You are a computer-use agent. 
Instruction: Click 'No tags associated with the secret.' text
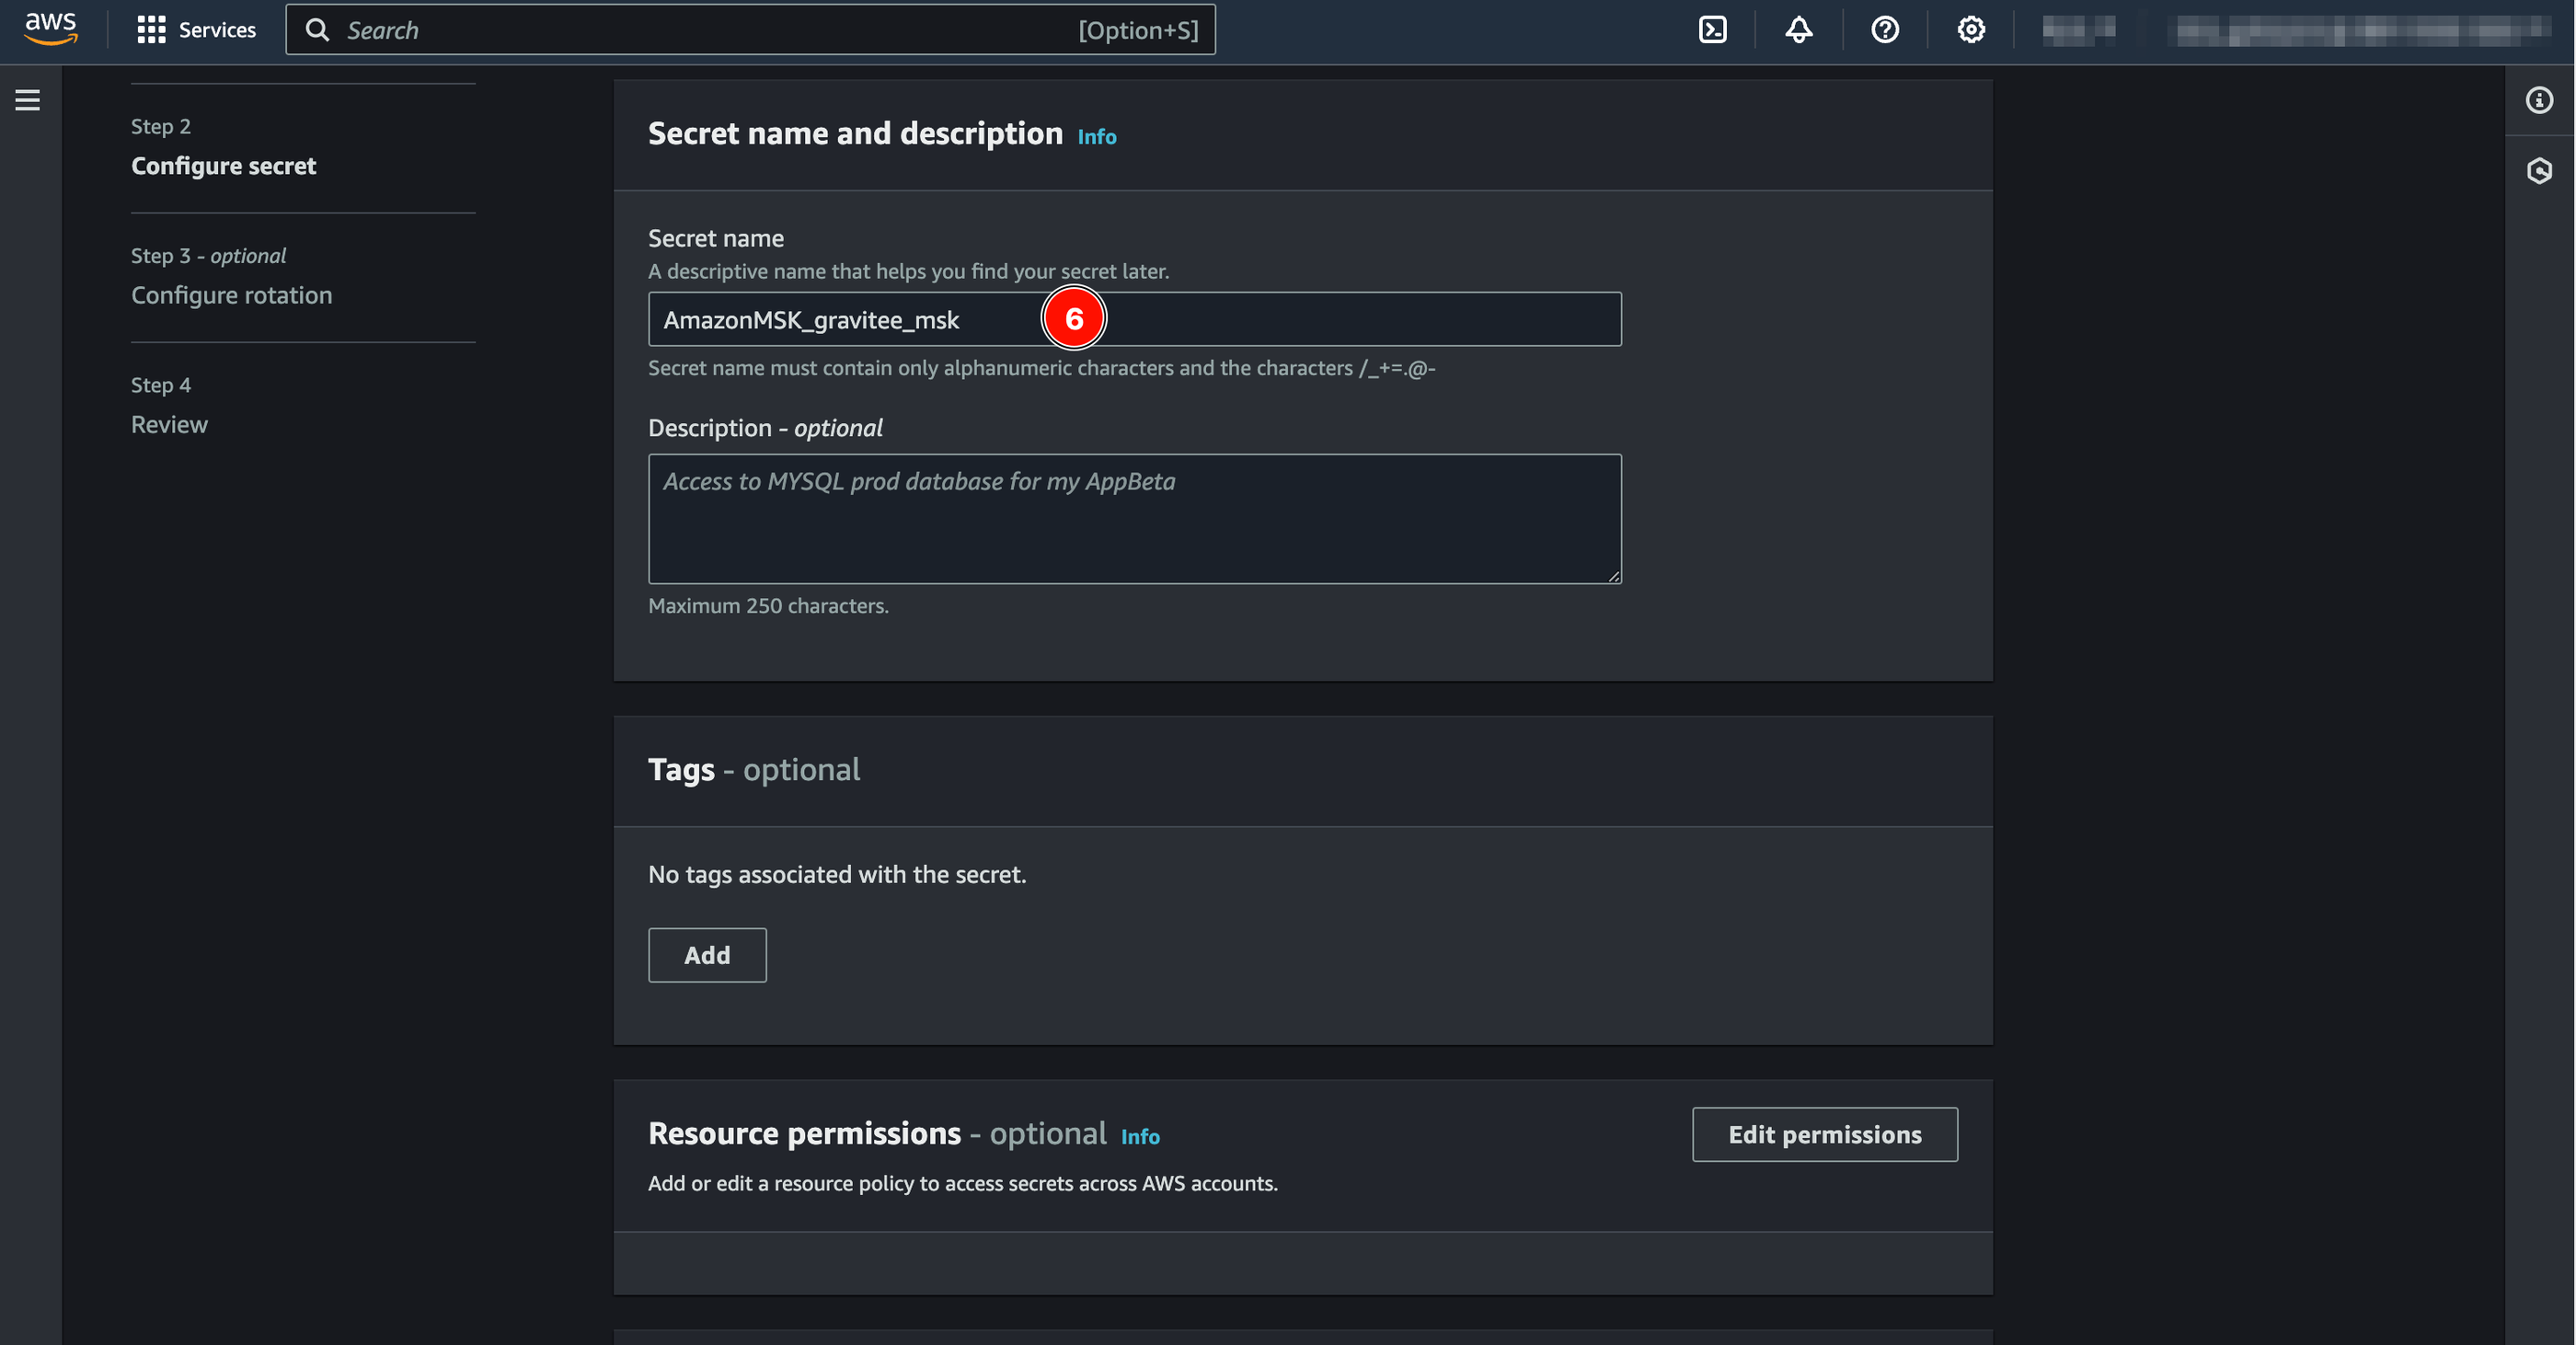[x=837, y=874]
